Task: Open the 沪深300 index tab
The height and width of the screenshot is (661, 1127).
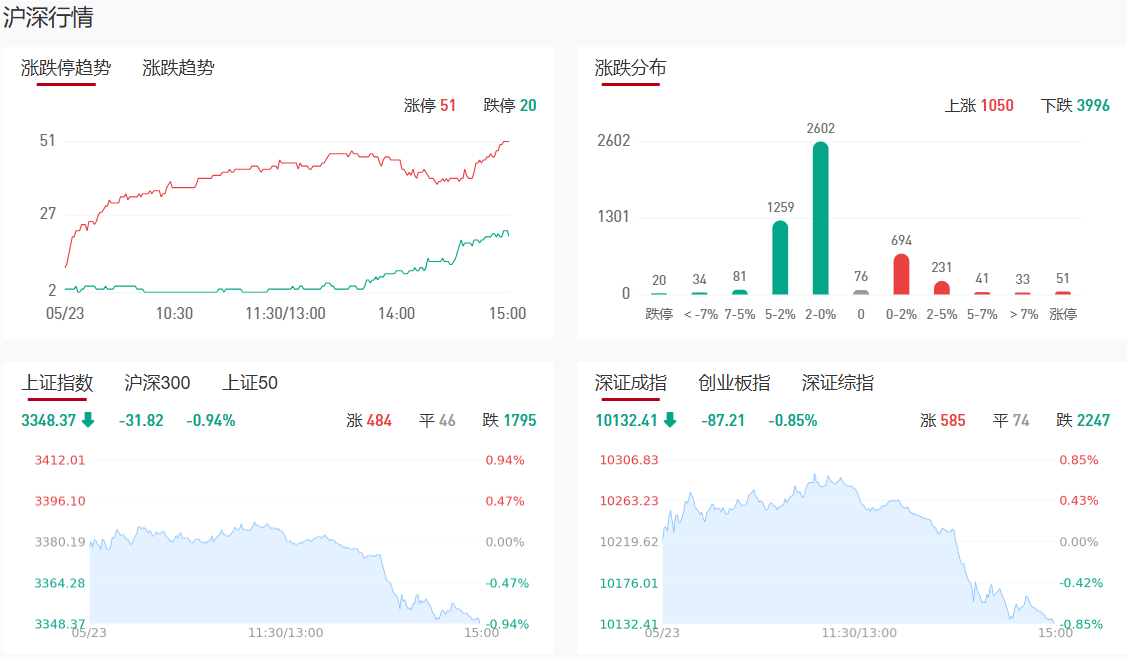Action: pyautogui.click(x=157, y=383)
